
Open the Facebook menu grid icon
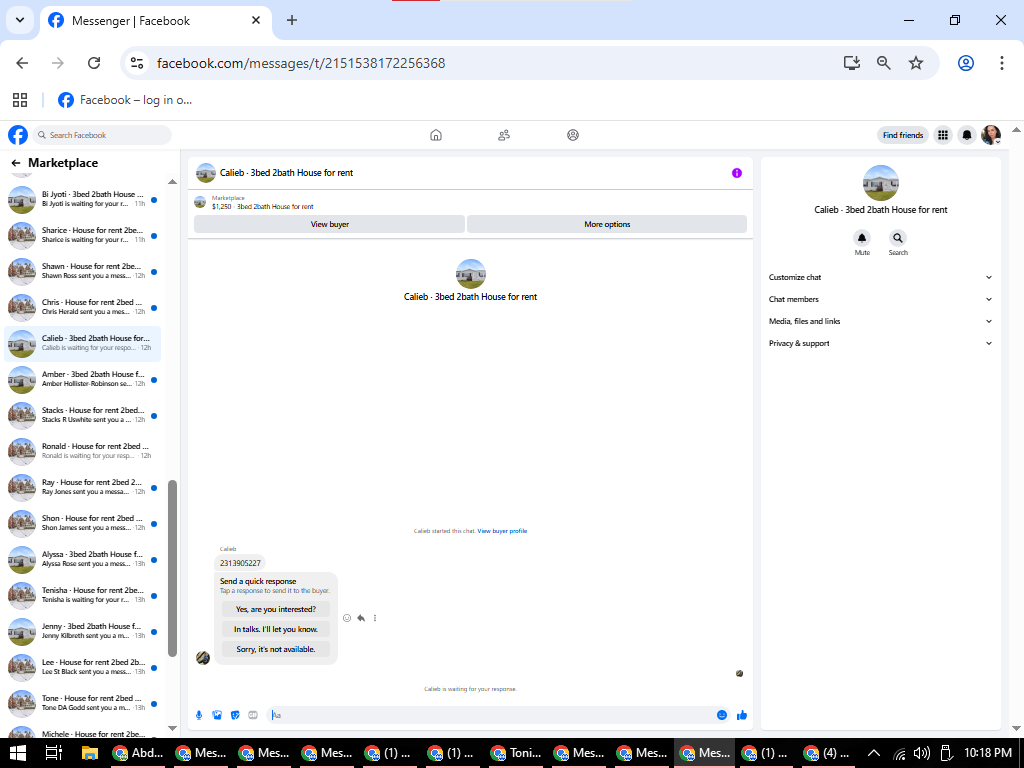pos(943,135)
